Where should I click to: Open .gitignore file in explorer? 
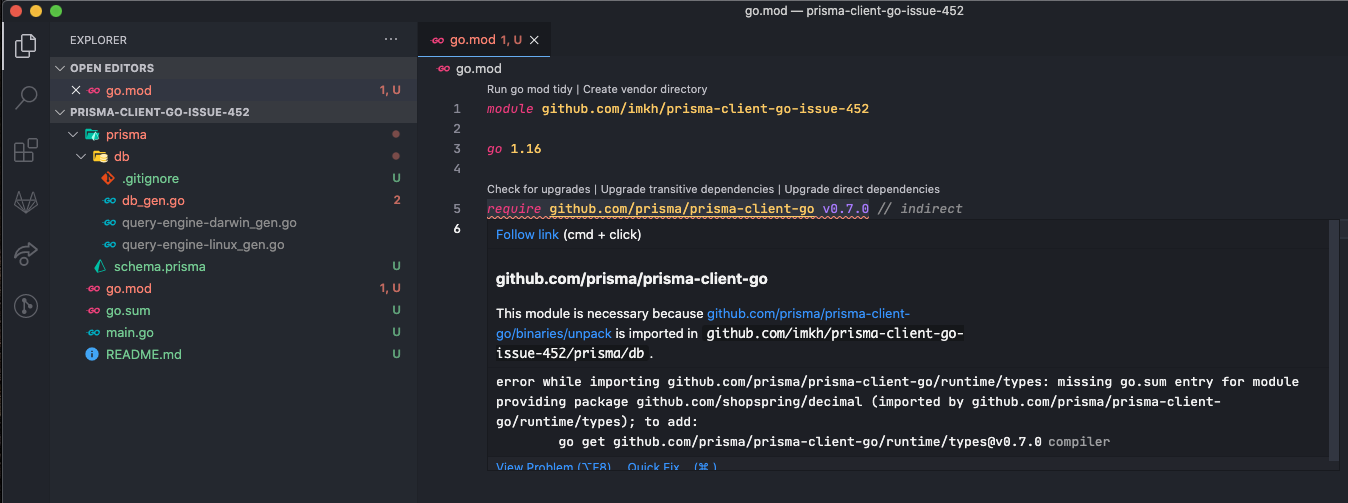(150, 178)
